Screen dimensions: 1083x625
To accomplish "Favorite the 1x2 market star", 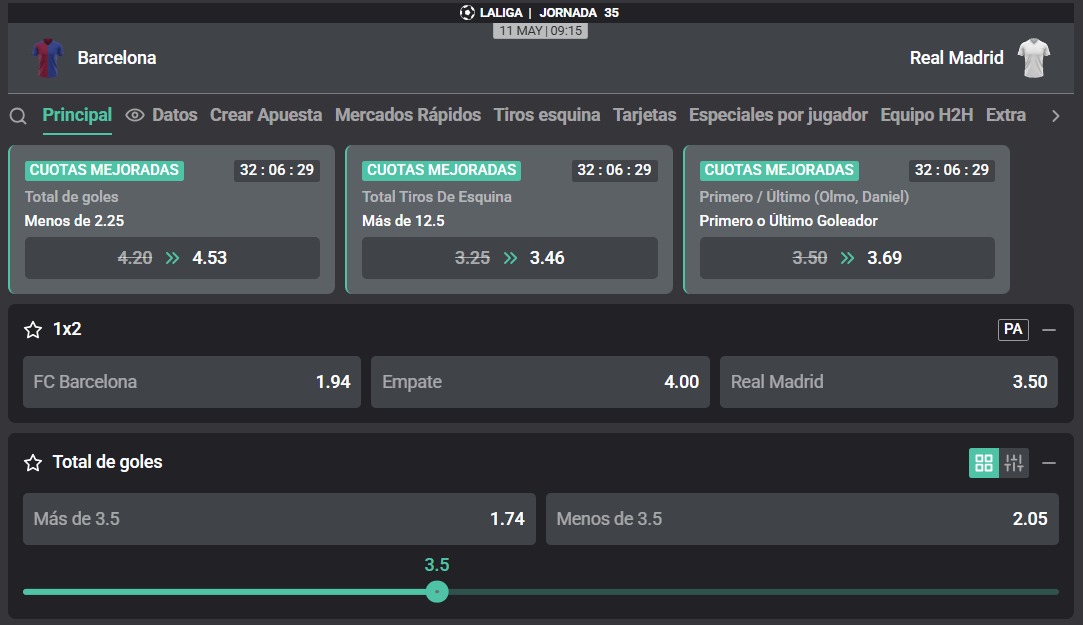I will coord(33,329).
